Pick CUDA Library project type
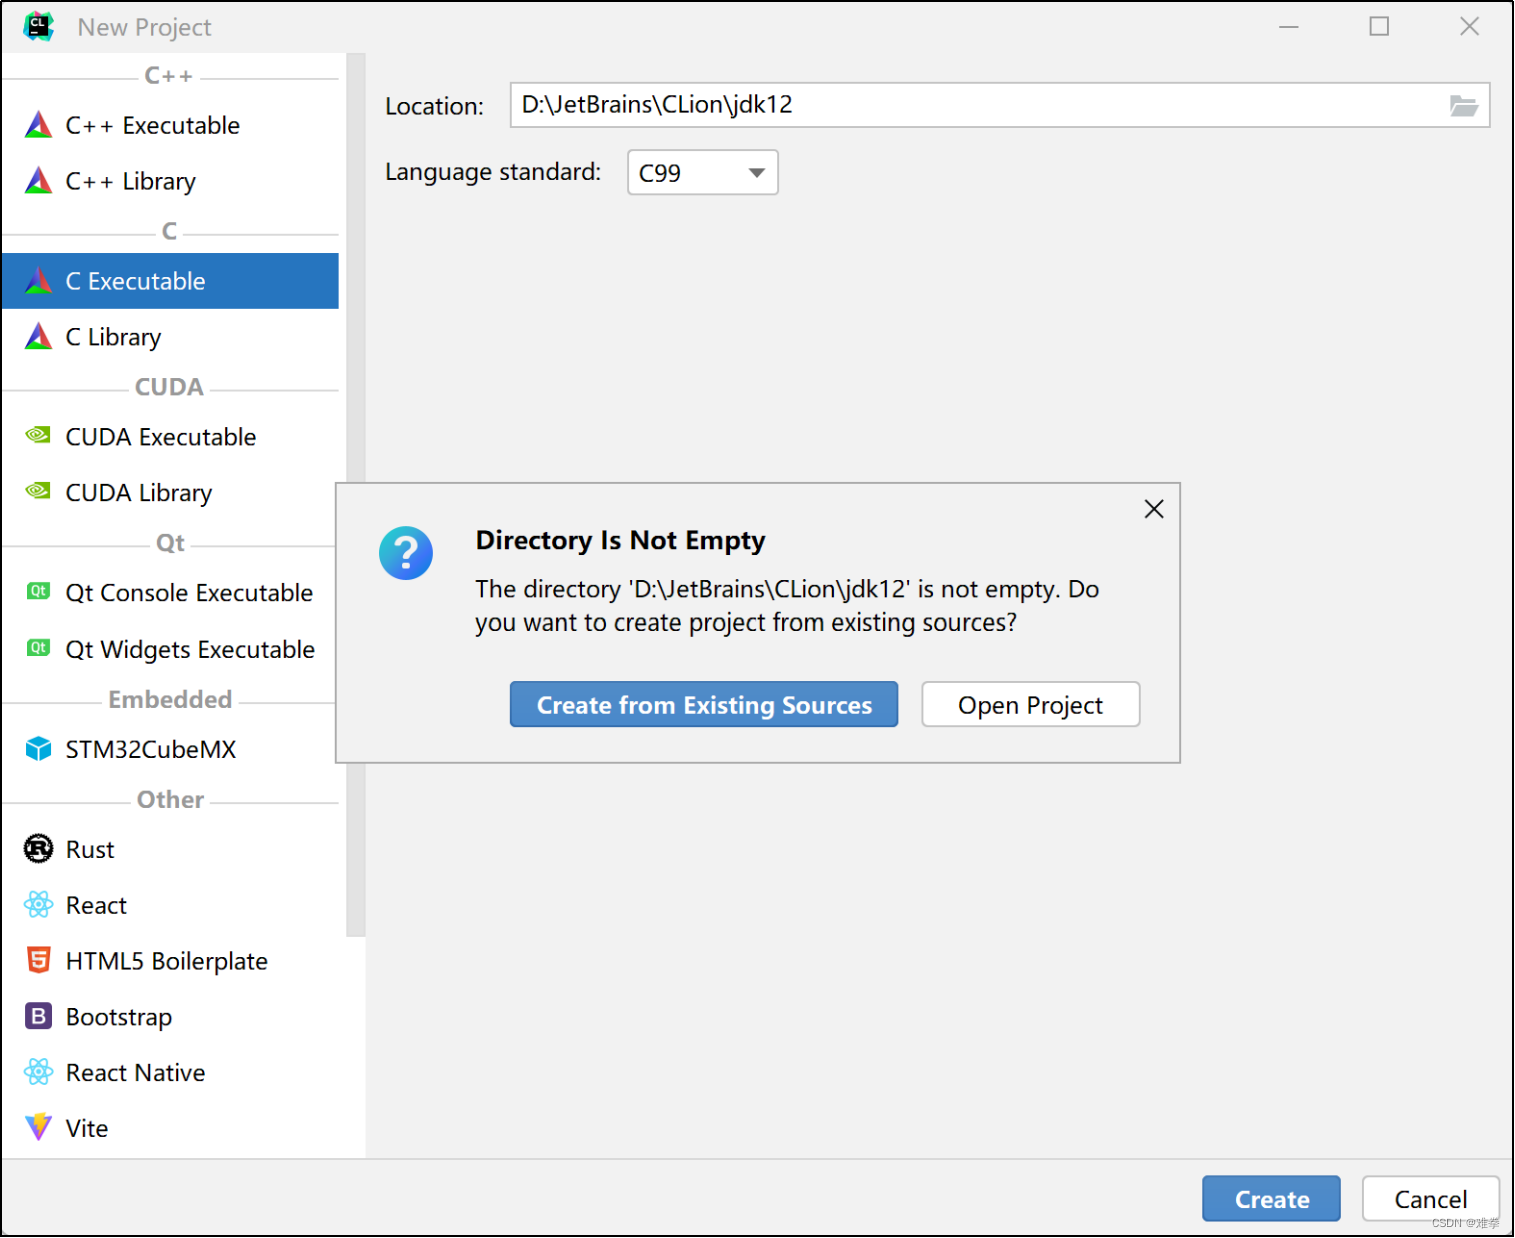This screenshot has height=1238, width=1515. click(x=170, y=493)
